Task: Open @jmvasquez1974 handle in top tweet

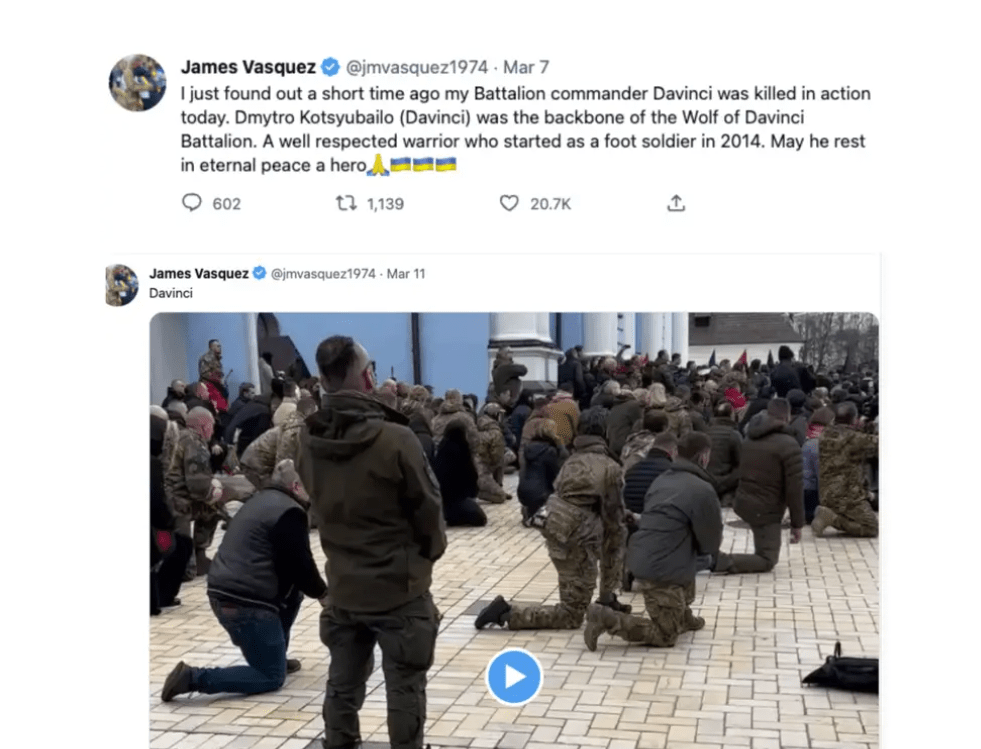Action: point(417,67)
